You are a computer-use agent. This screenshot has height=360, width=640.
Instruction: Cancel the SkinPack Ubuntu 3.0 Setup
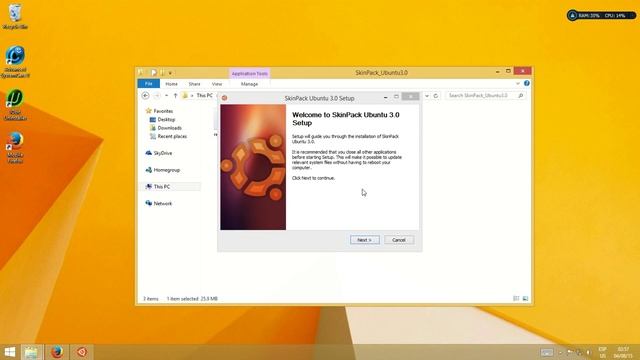399,240
